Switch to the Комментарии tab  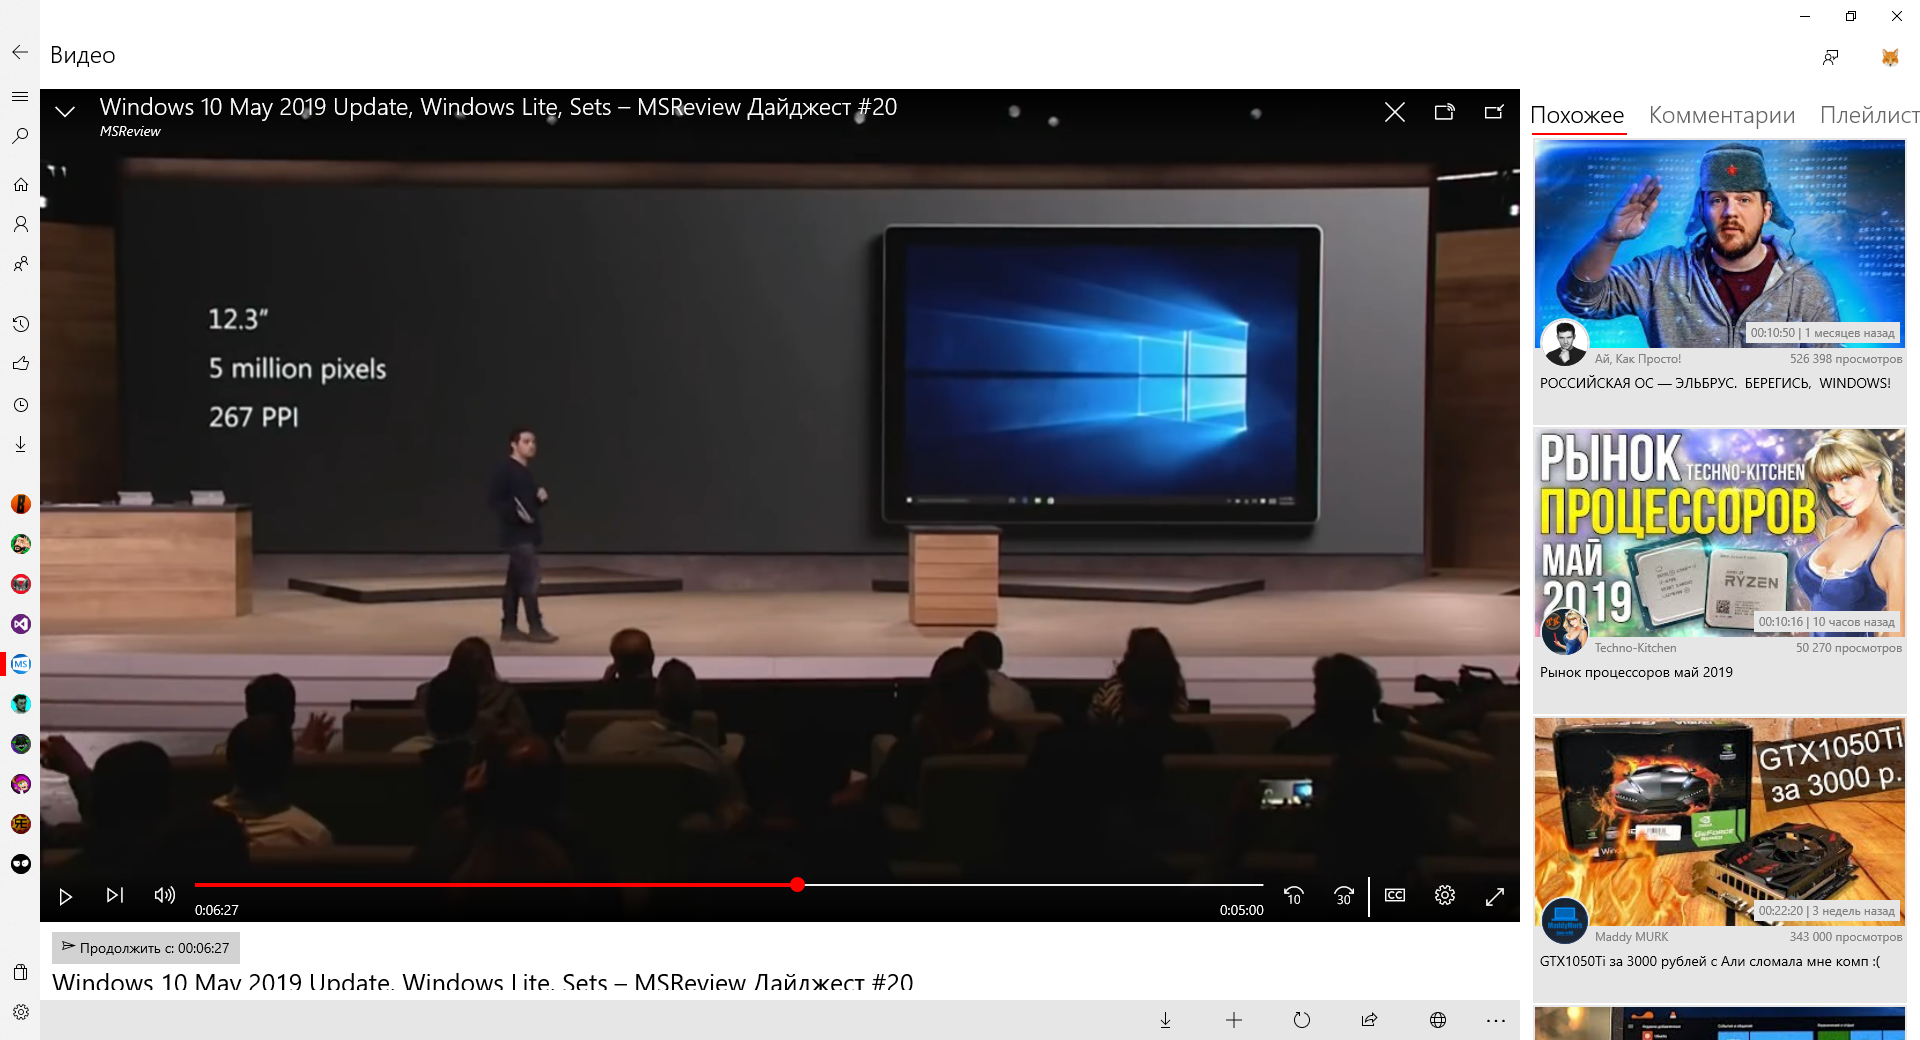(1721, 116)
